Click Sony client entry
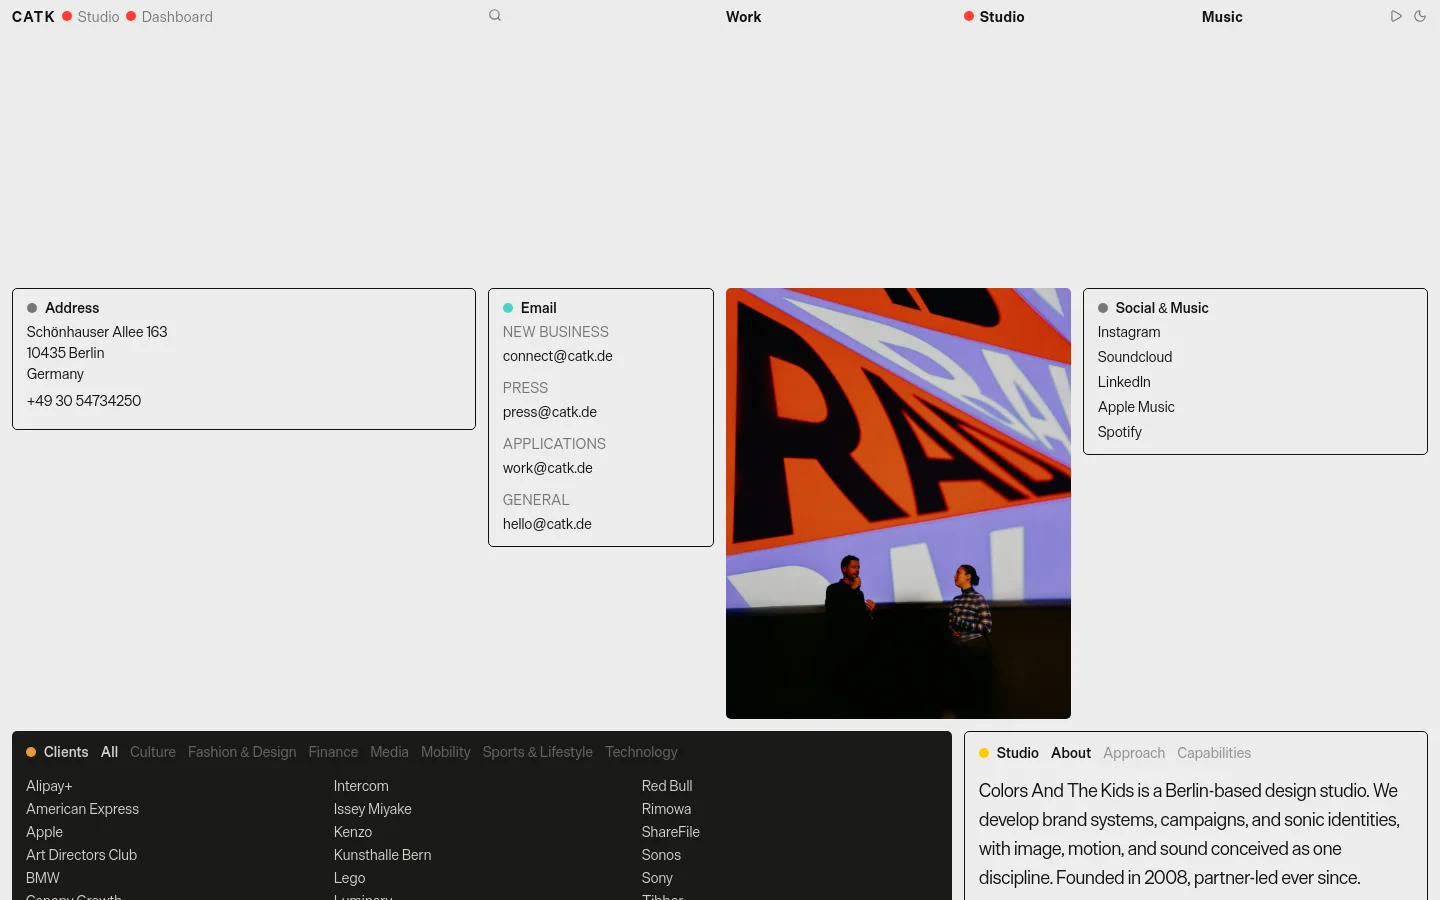The image size is (1440, 900). 657,878
